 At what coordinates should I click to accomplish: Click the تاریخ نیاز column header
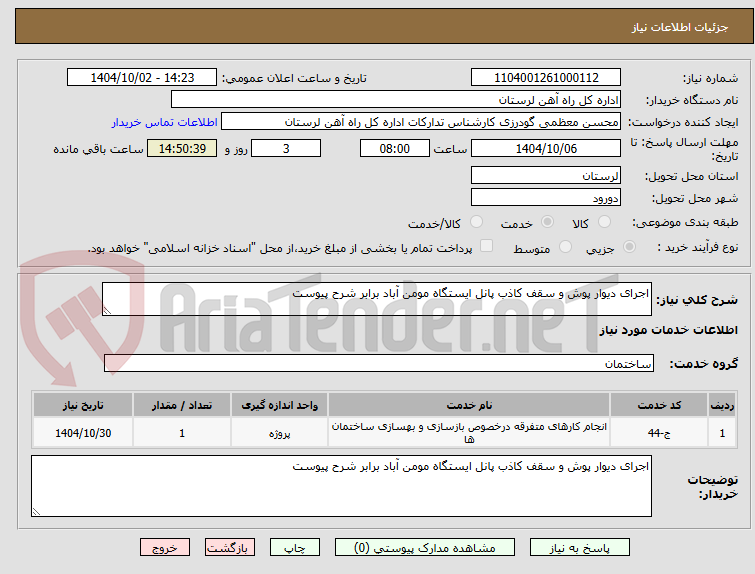(83, 405)
